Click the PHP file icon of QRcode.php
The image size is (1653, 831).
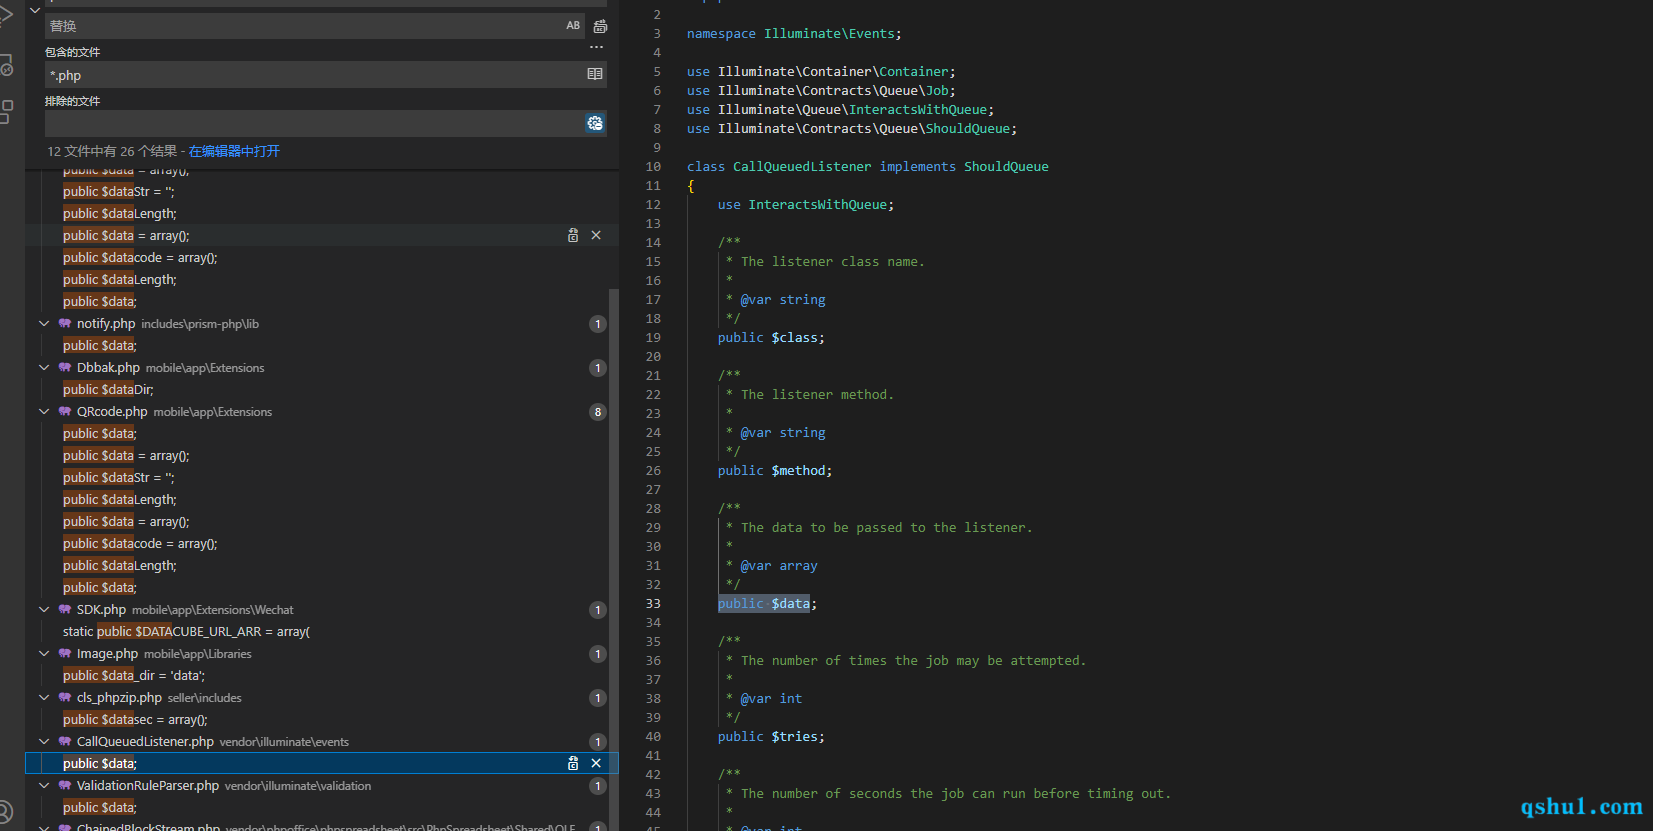(x=65, y=412)
